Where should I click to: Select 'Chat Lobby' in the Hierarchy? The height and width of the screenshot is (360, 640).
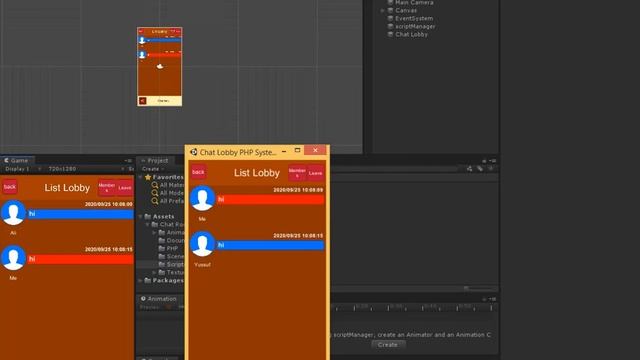[x=411, y=34]
